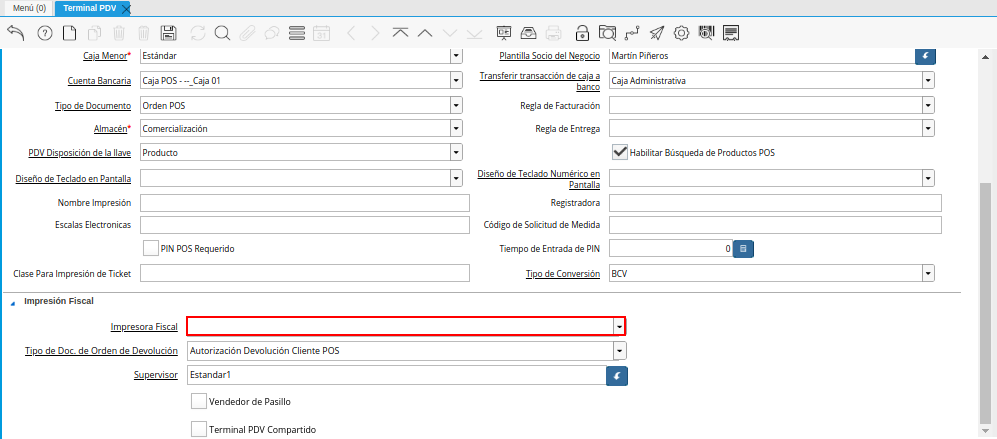Open Diseño de Teclado Numérico en Pantalla dropdown
997x439 pixels.
[x=929, y=179]
